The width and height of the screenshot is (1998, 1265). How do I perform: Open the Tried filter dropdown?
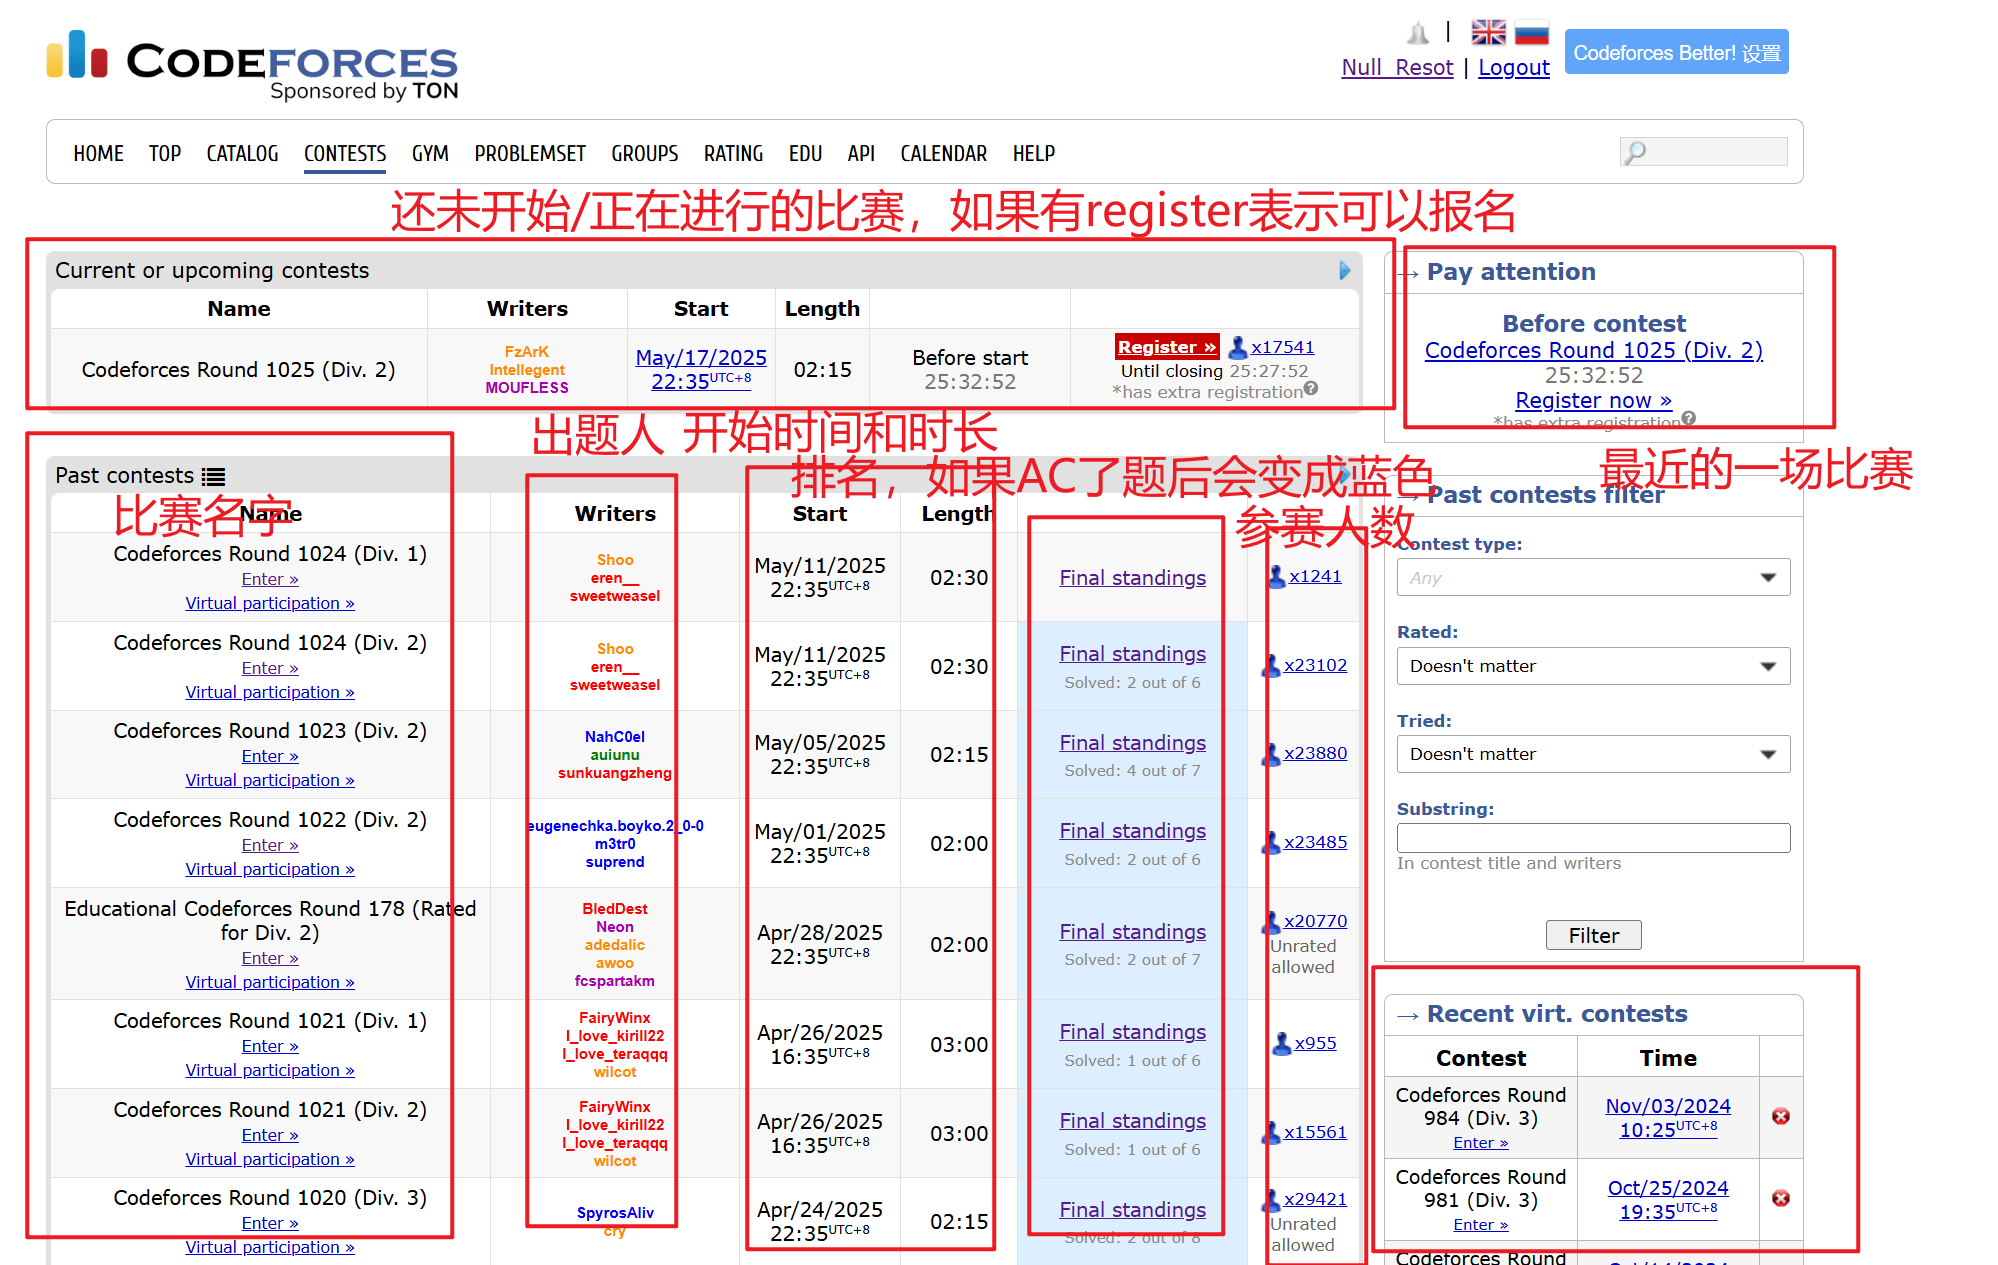click(1593, 754)
